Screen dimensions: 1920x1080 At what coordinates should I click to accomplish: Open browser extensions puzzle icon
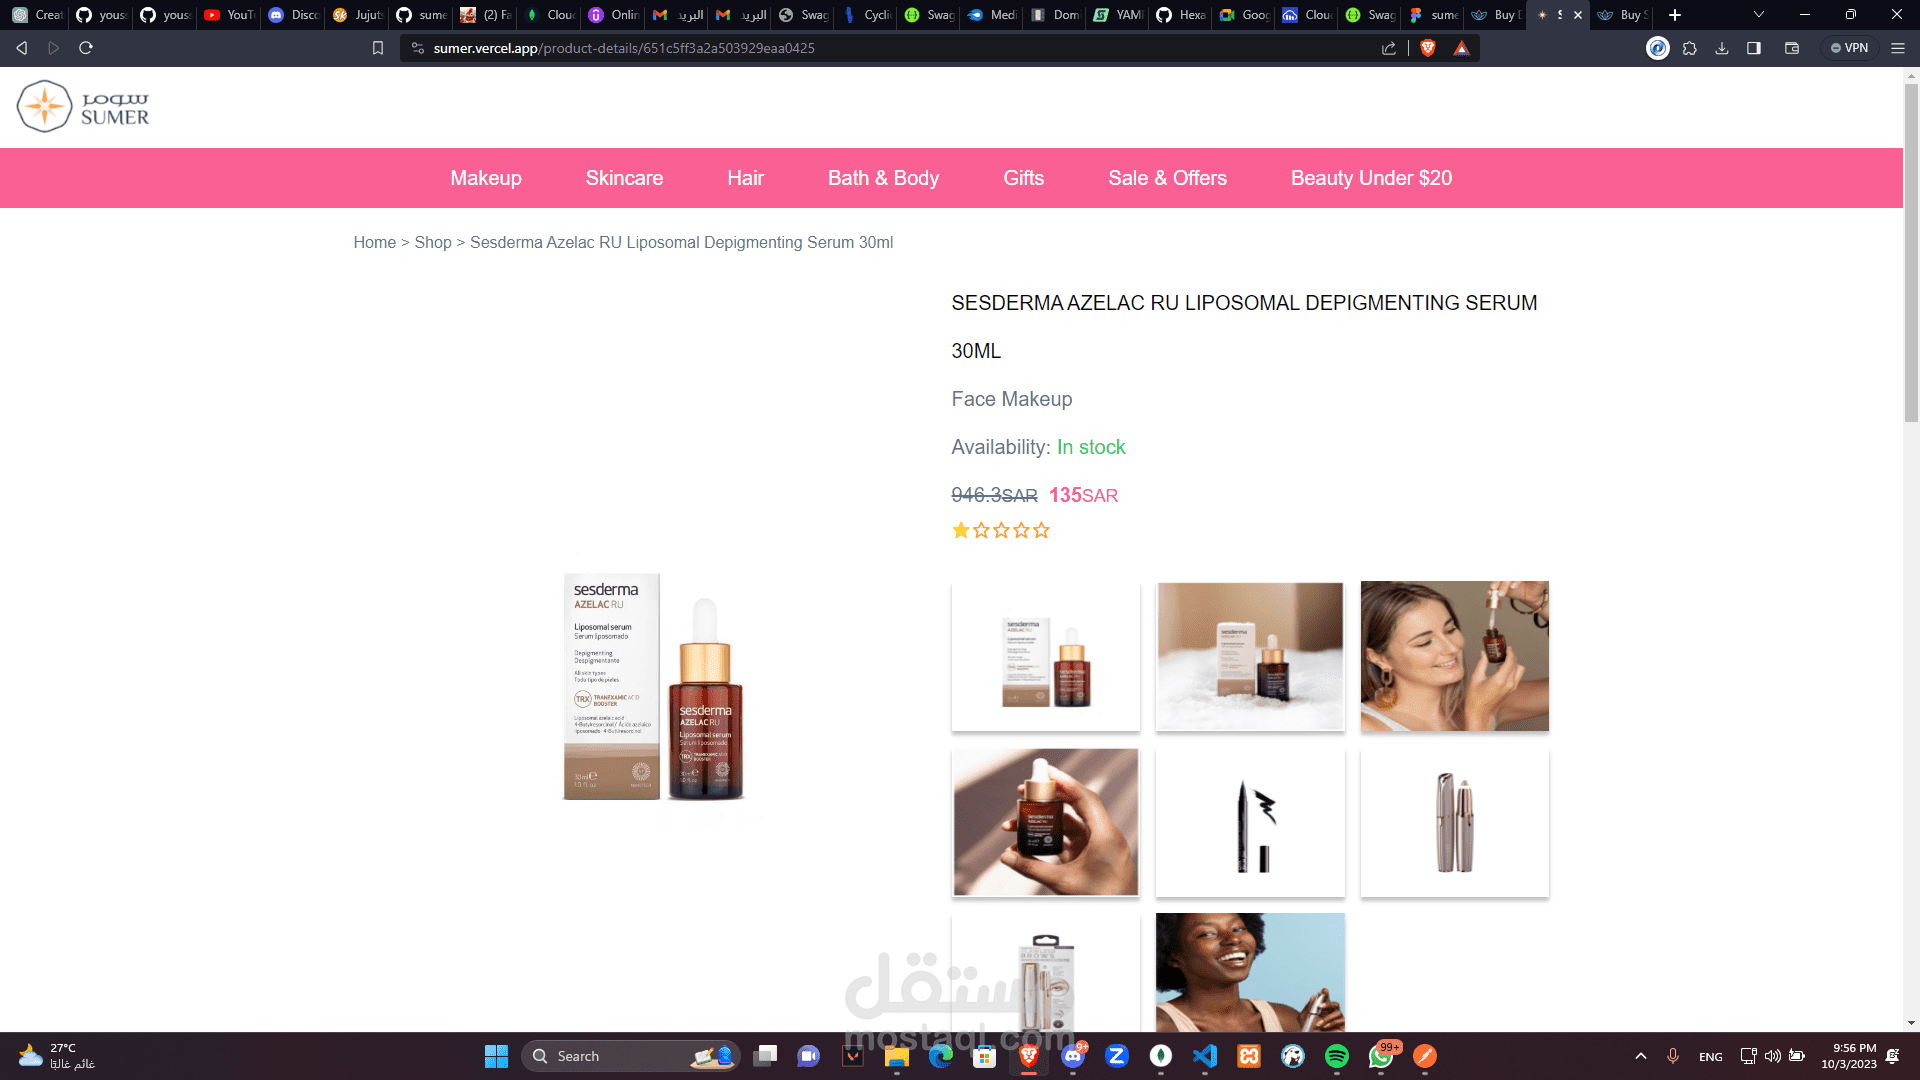click(x=1690, y=48)
